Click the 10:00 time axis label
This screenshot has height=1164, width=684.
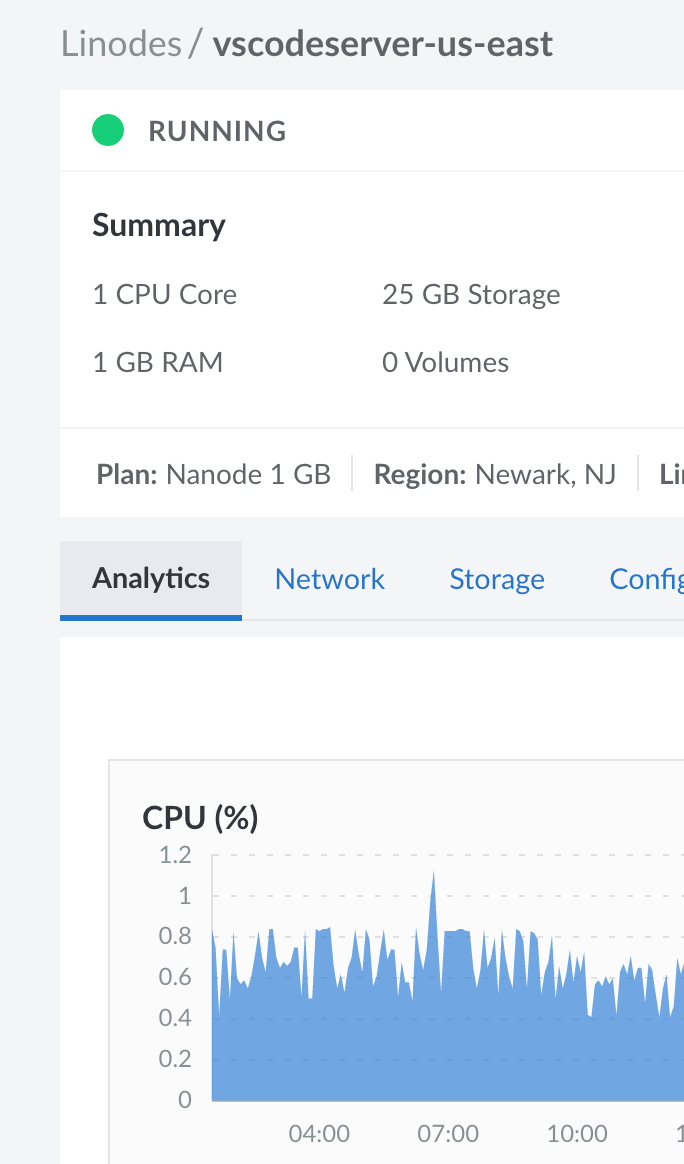point(577,1134)
